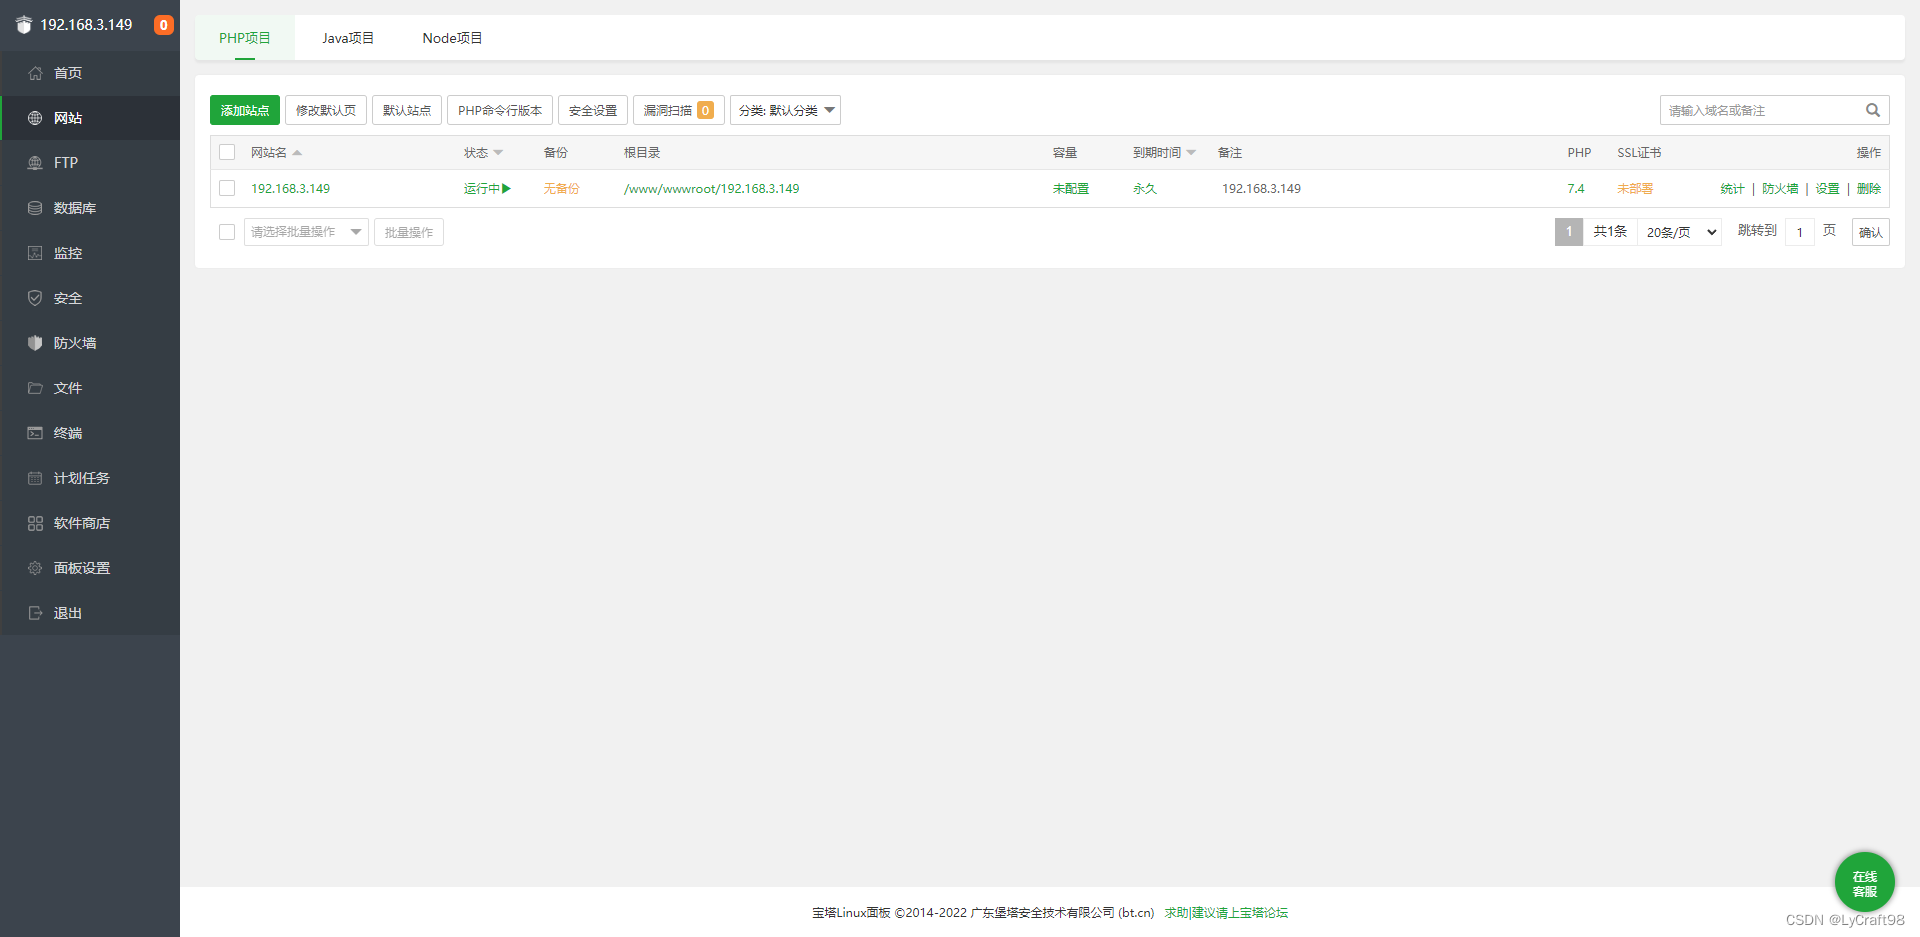Click the 无备份 backup link
The height and width of the screenshot is (937, 1920).
coord(561,188)
